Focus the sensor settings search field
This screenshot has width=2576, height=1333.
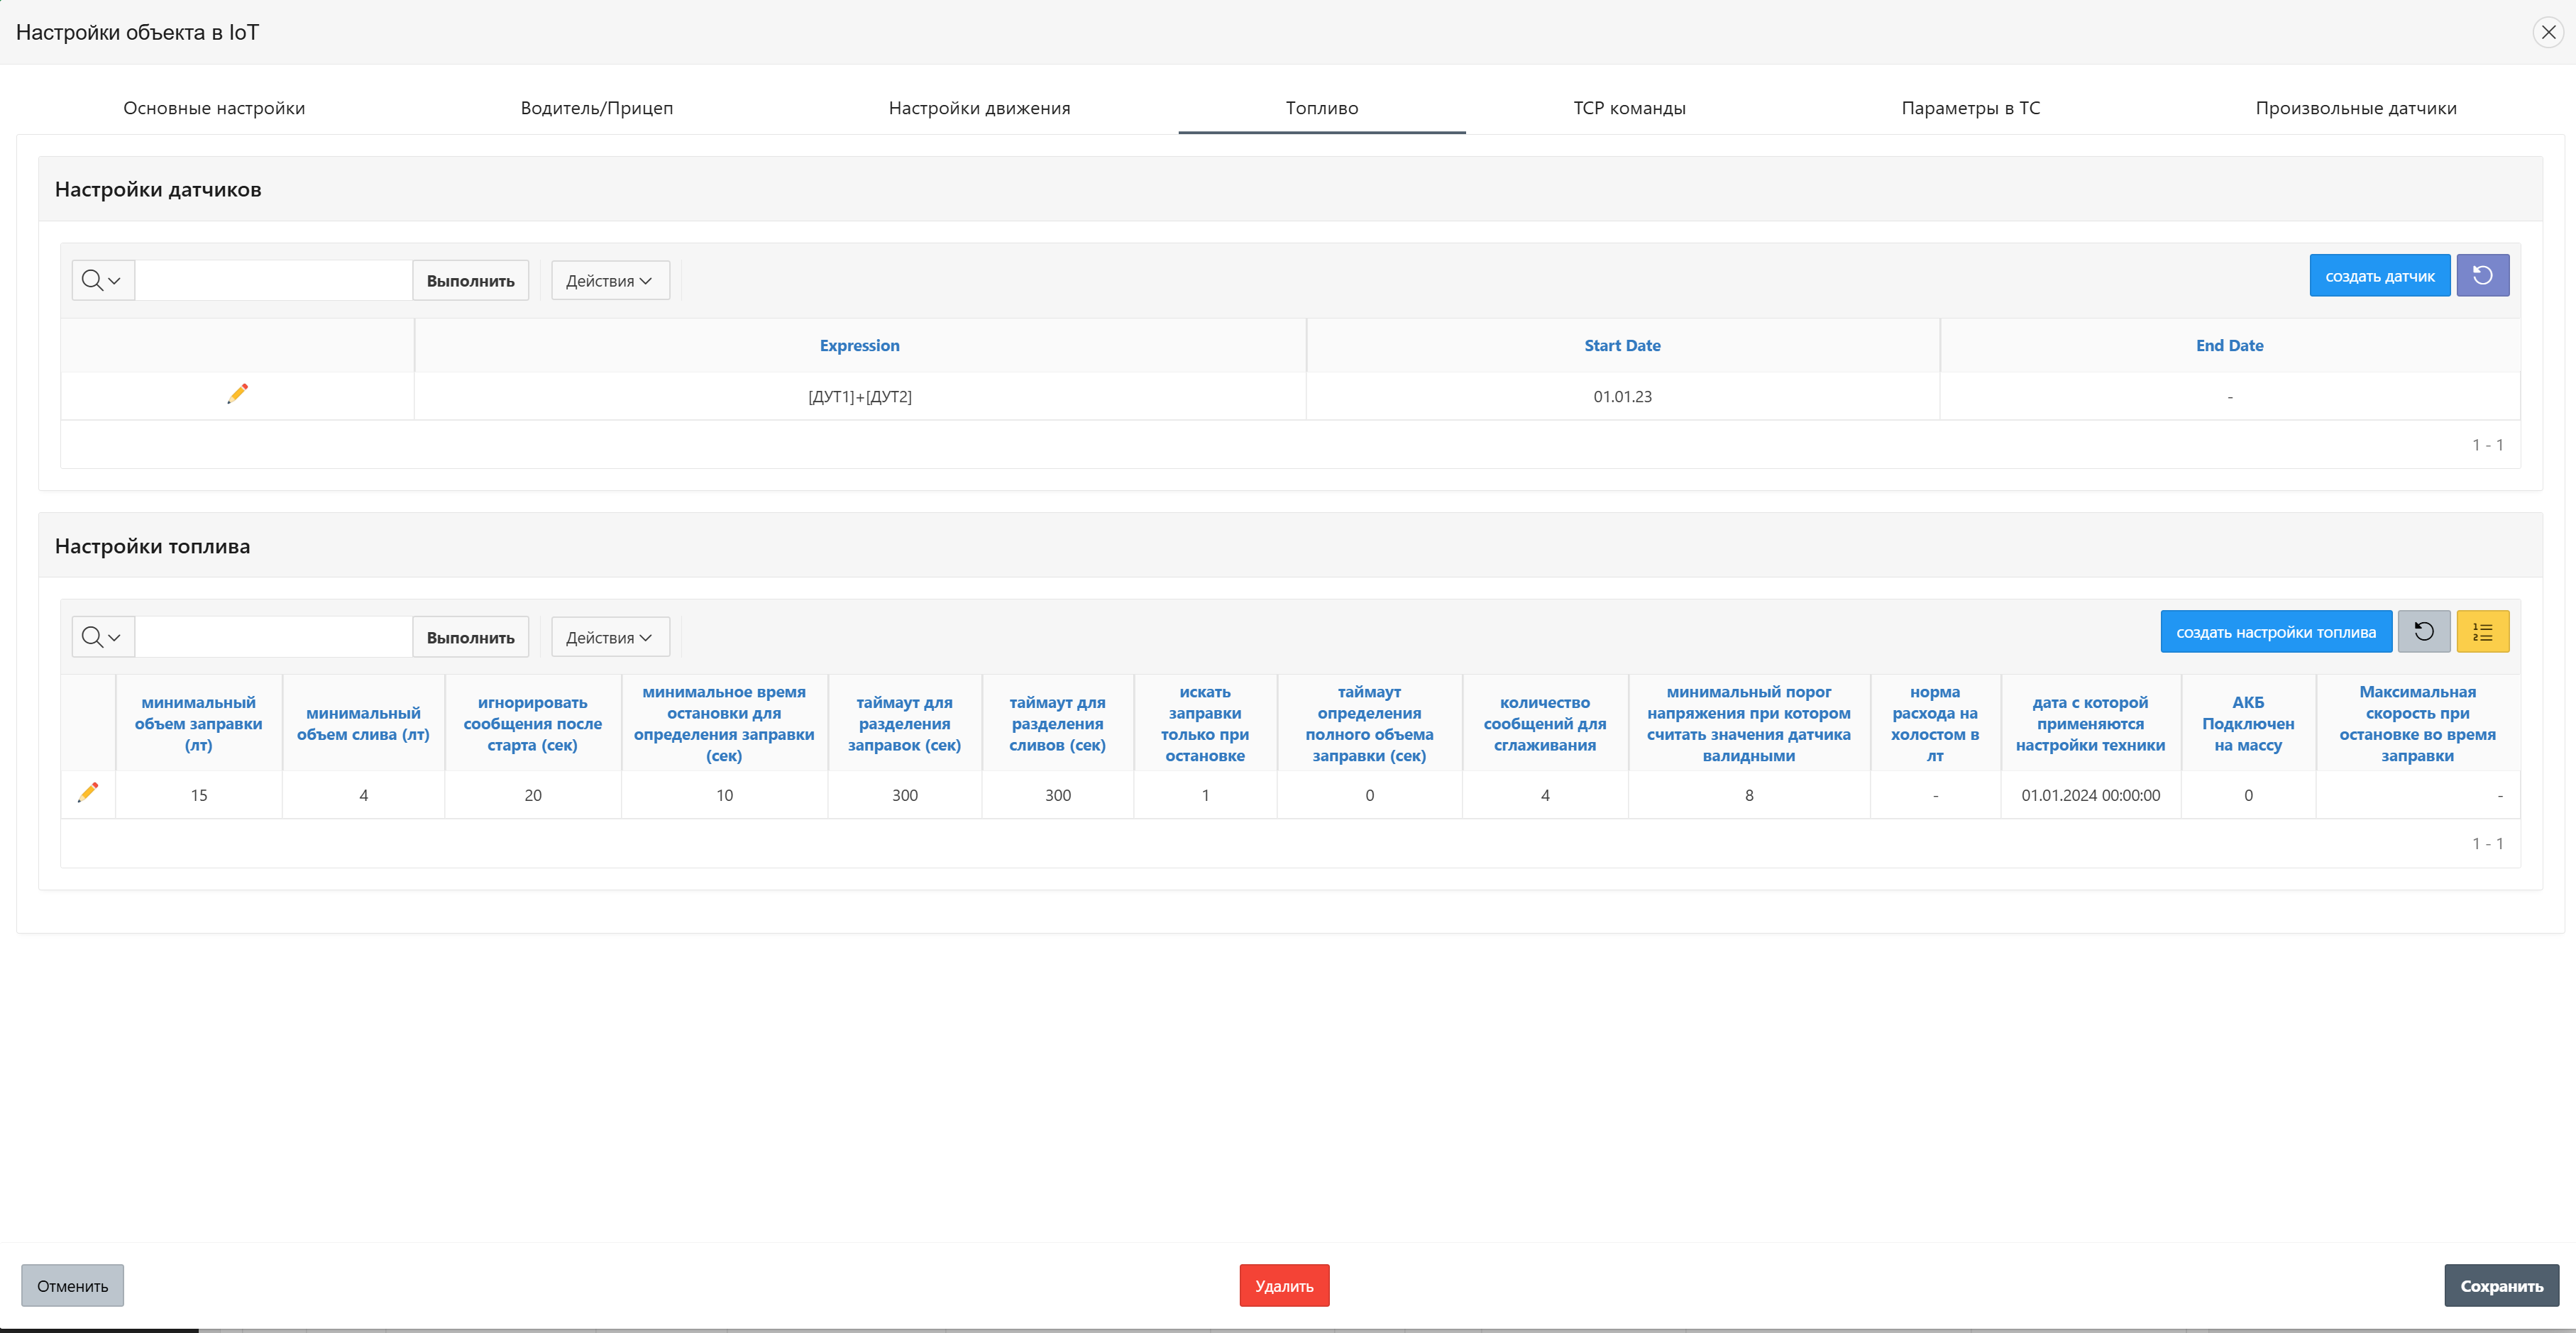click(273, 281)
